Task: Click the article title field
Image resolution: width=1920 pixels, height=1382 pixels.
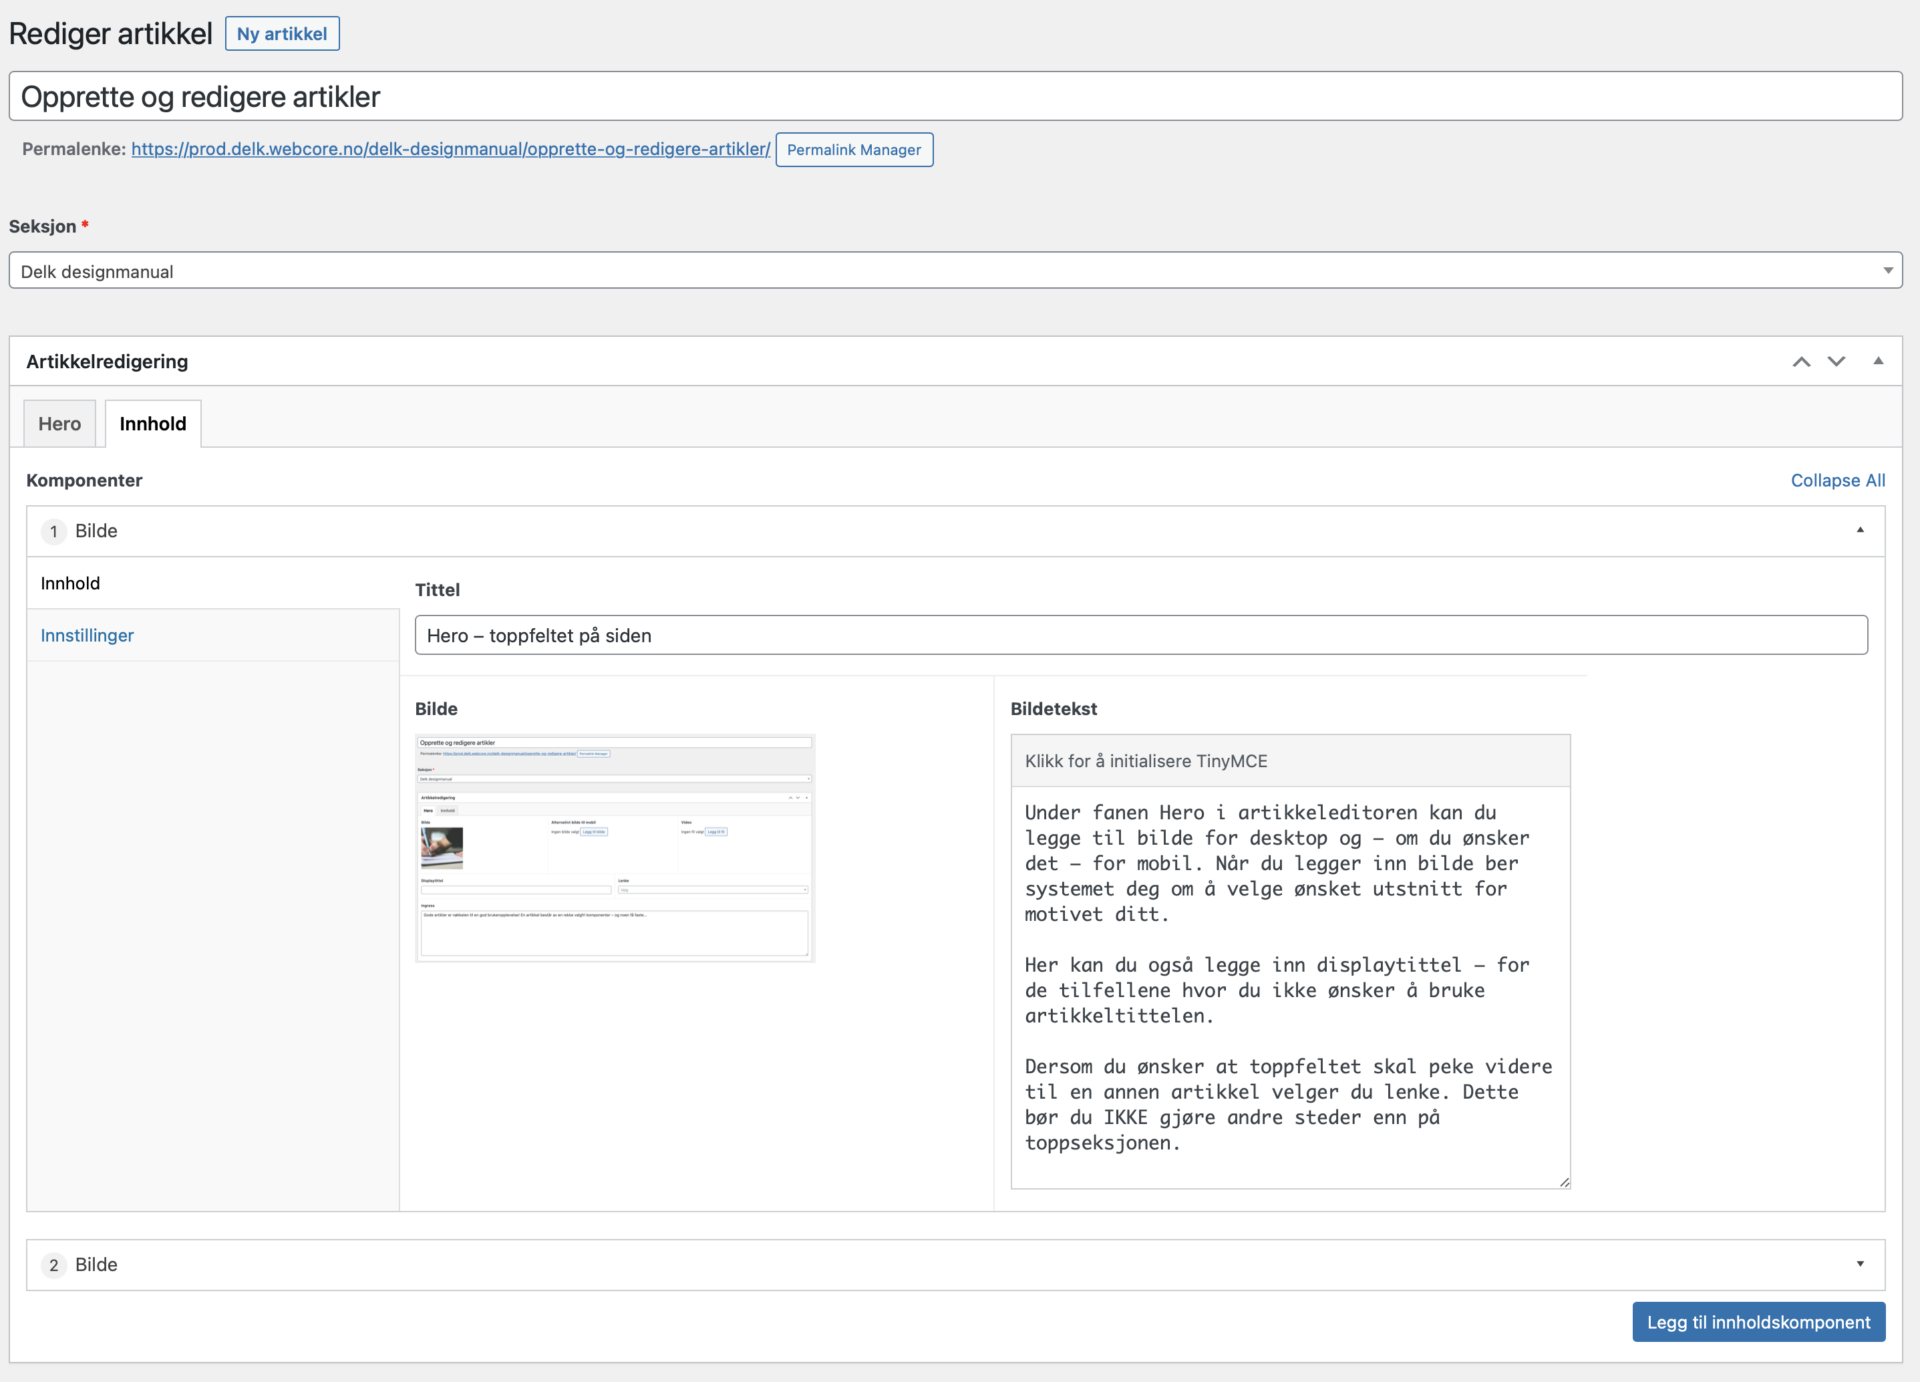Action: coord(955,97)
